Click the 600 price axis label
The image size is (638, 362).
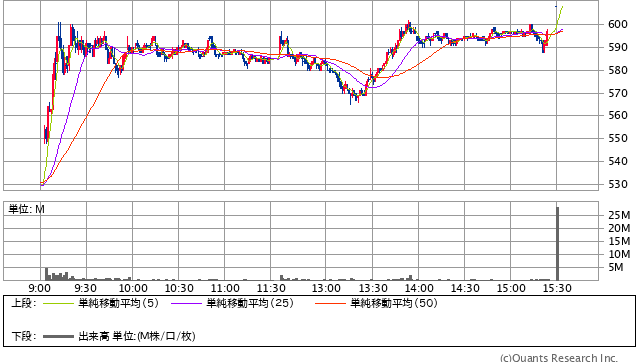pos(618,24)
